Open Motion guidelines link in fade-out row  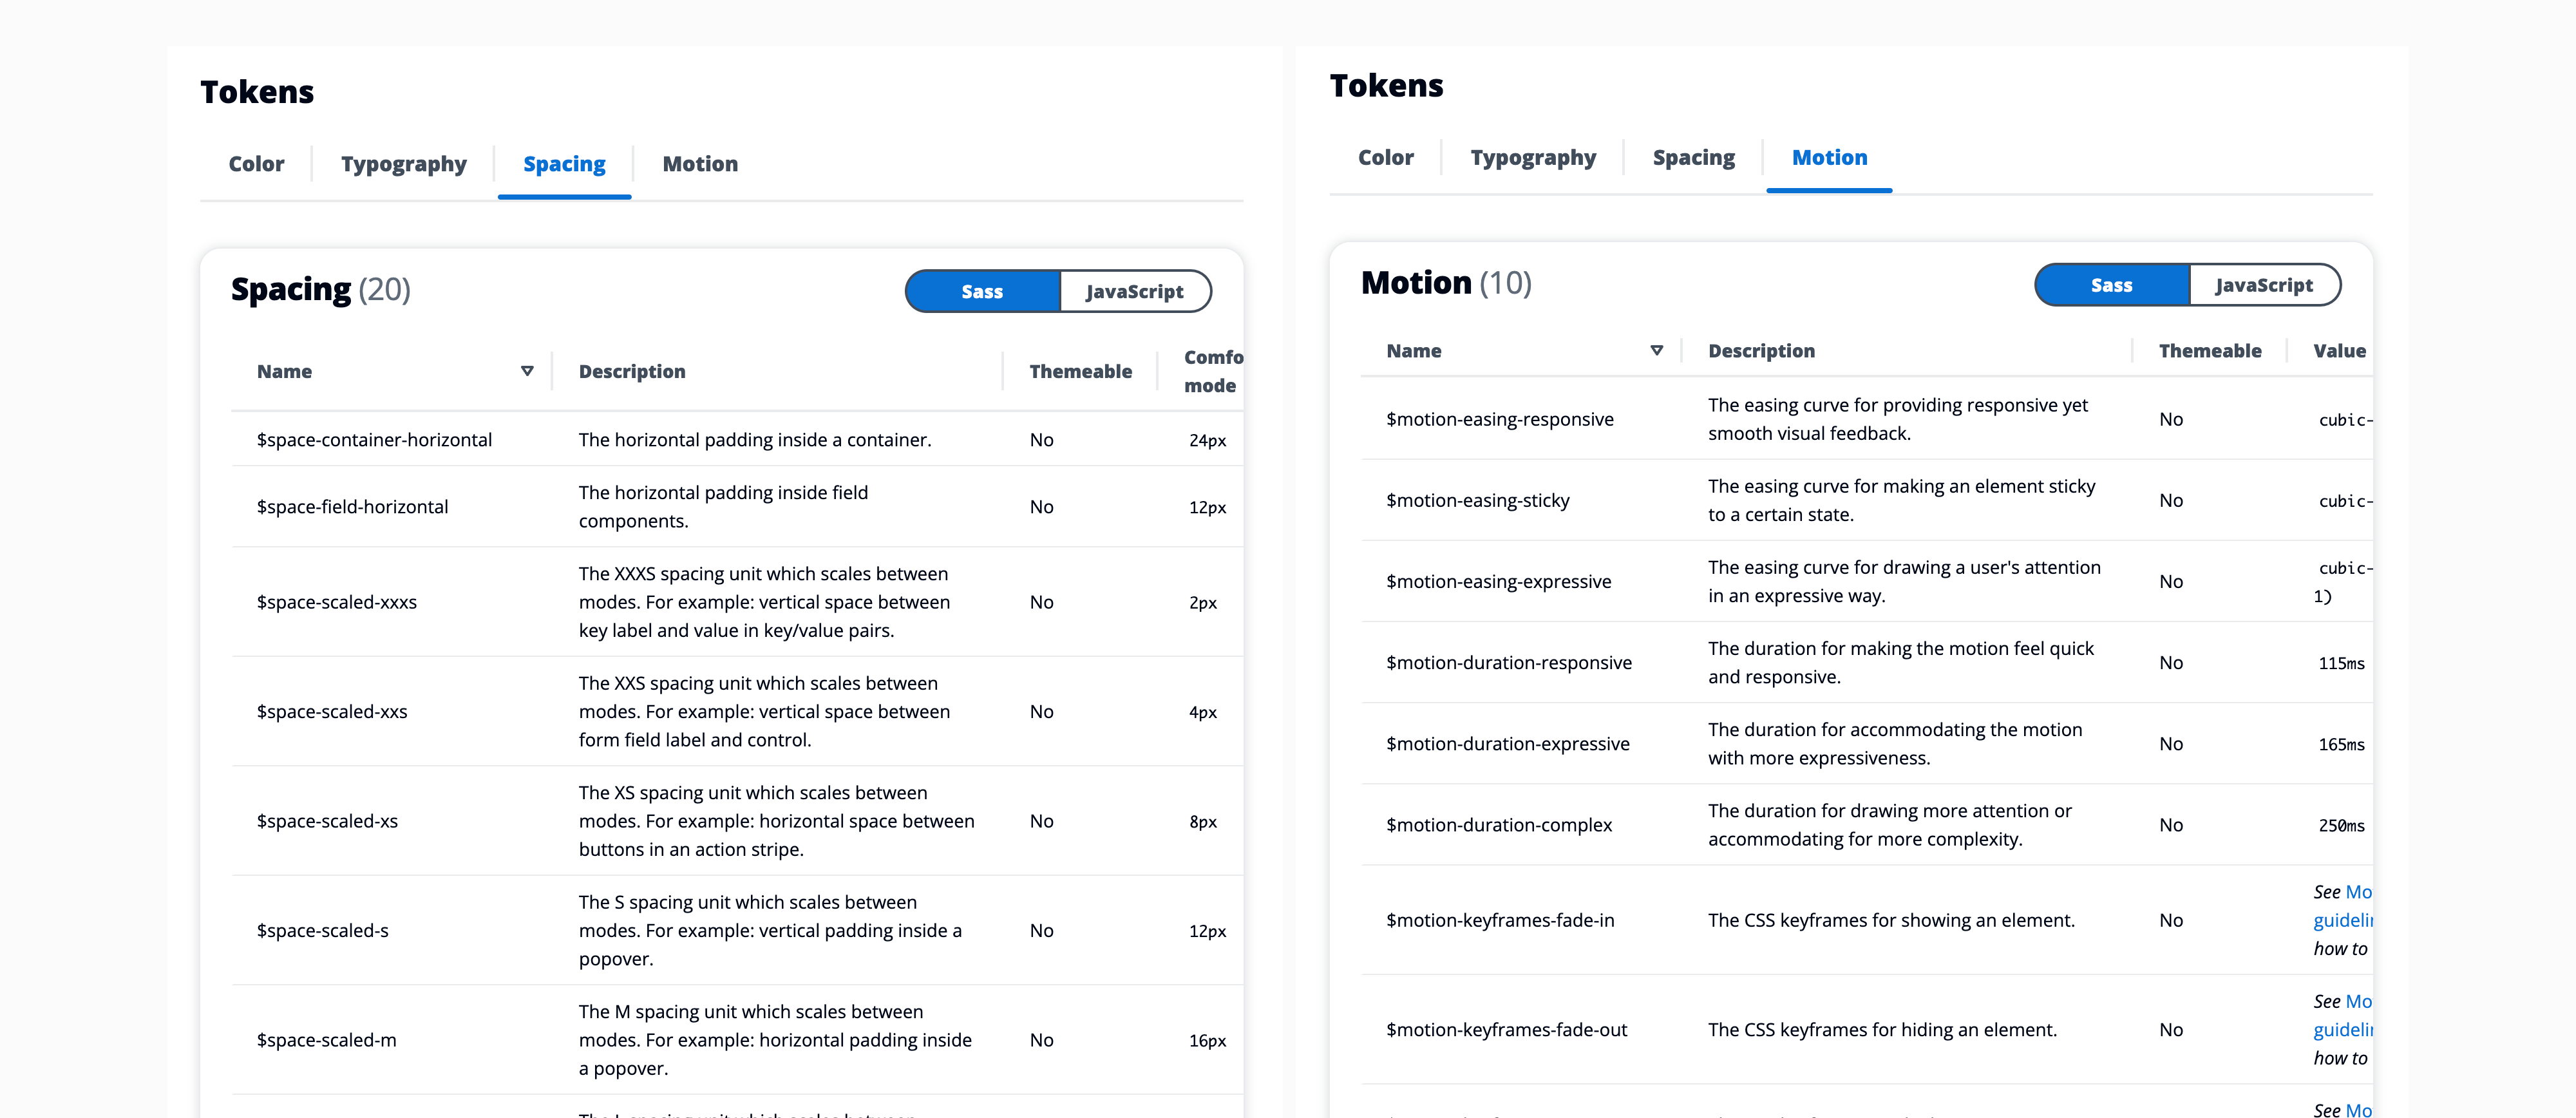coord(2344,1015)
